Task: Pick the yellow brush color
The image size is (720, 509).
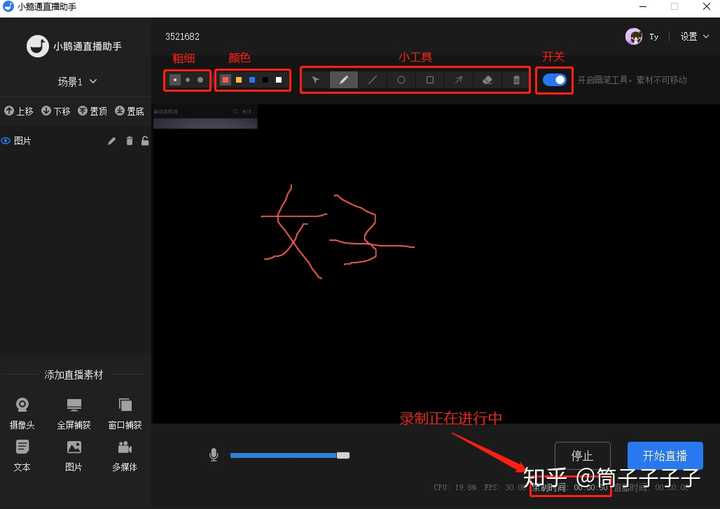Action: 239,80
